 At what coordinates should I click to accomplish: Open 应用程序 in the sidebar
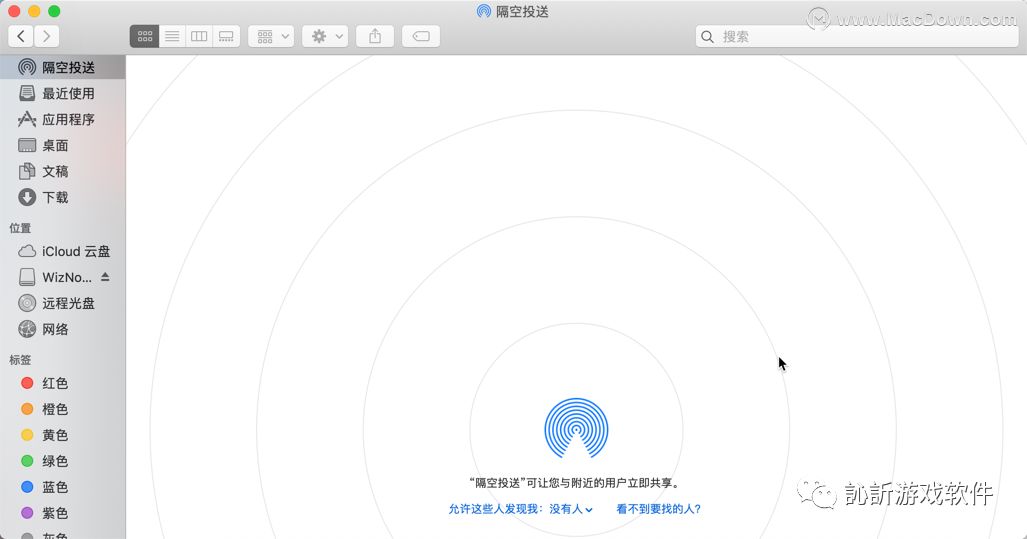62,119
